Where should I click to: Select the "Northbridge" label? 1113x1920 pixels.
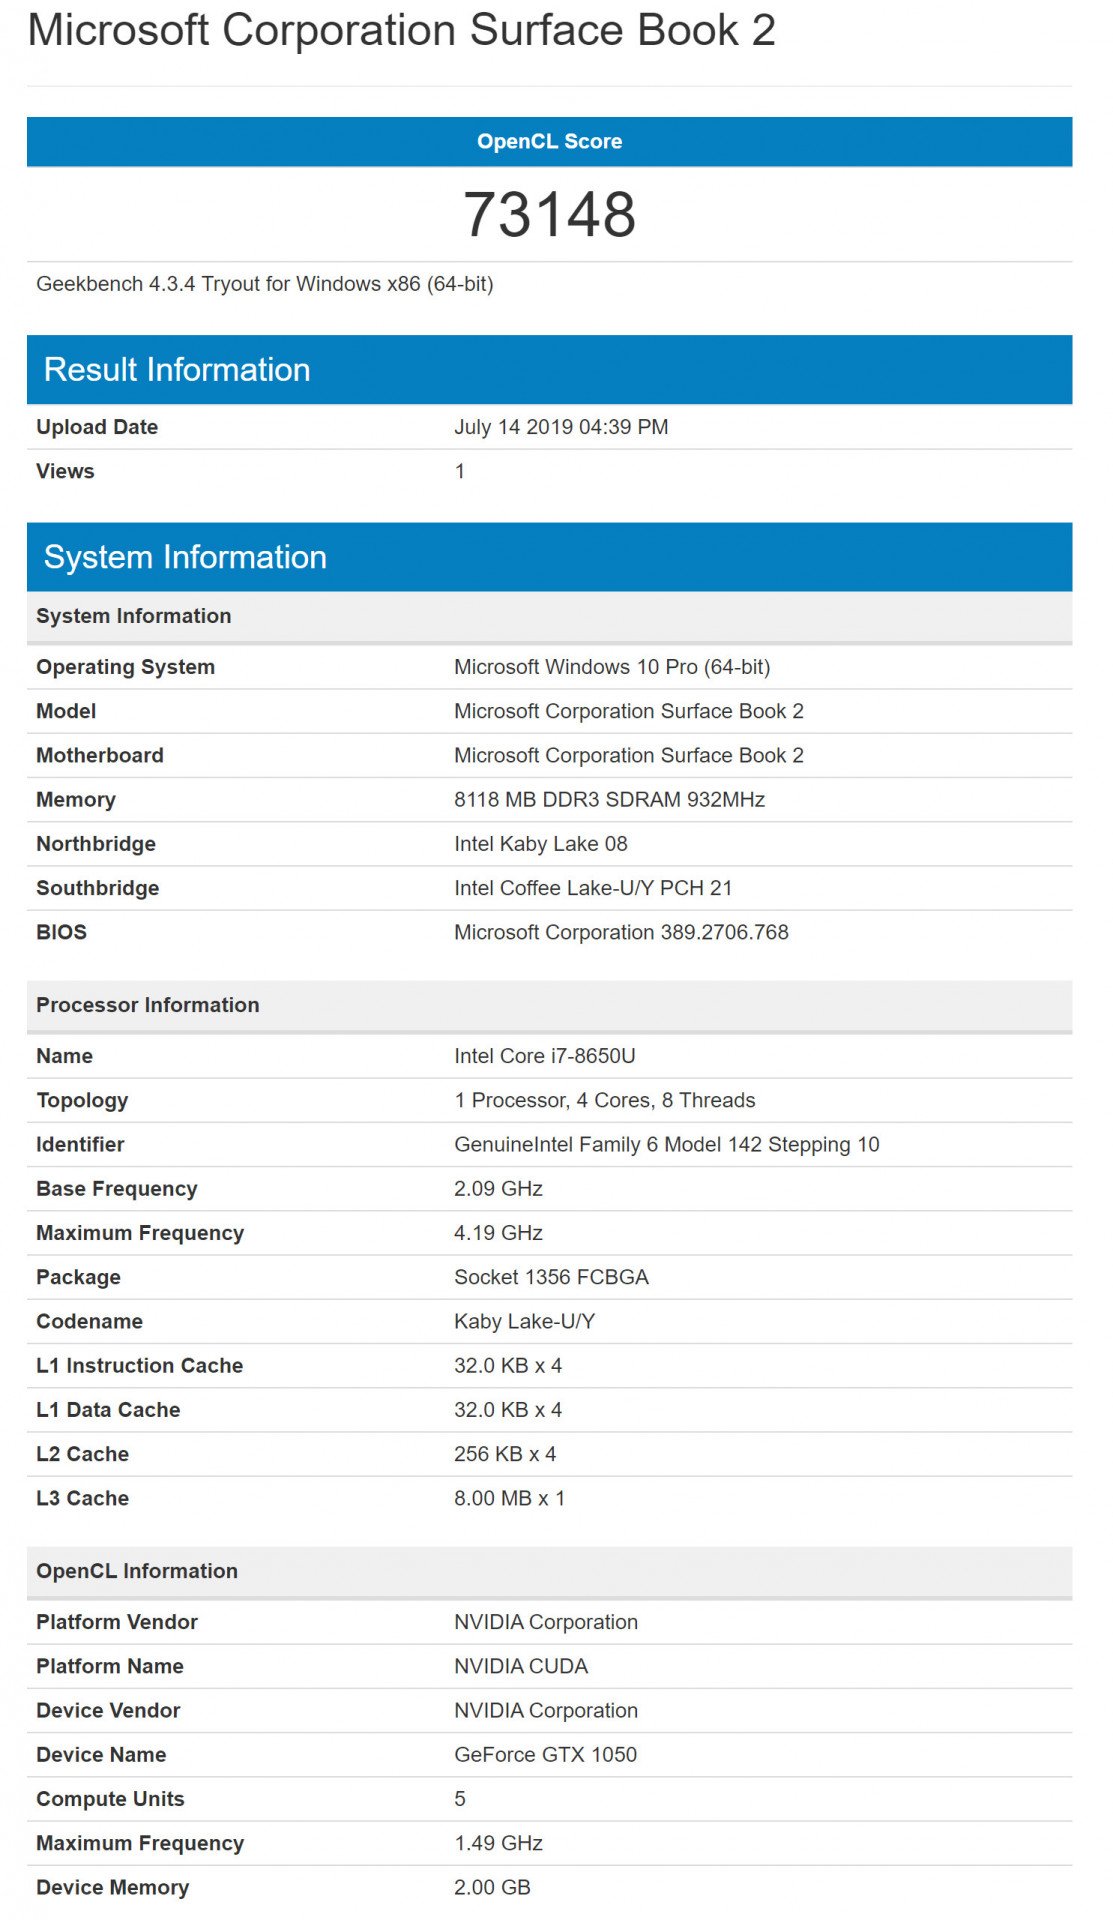(96, 844)
